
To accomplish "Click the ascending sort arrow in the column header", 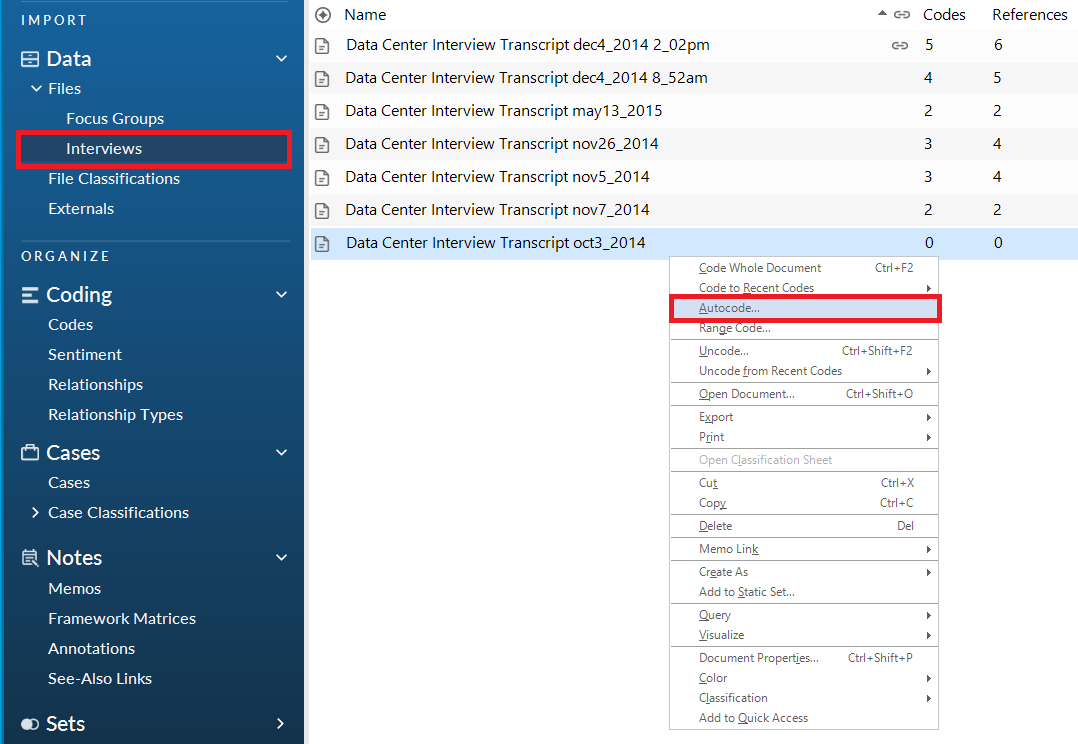I will click(881, 14).
